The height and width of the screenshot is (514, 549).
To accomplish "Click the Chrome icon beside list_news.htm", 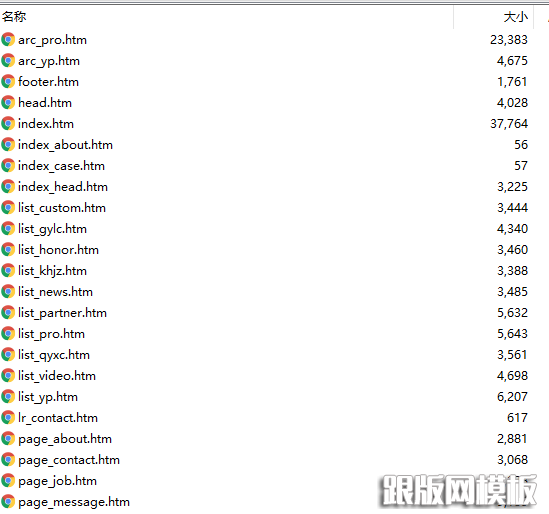I will pos(8,292).
